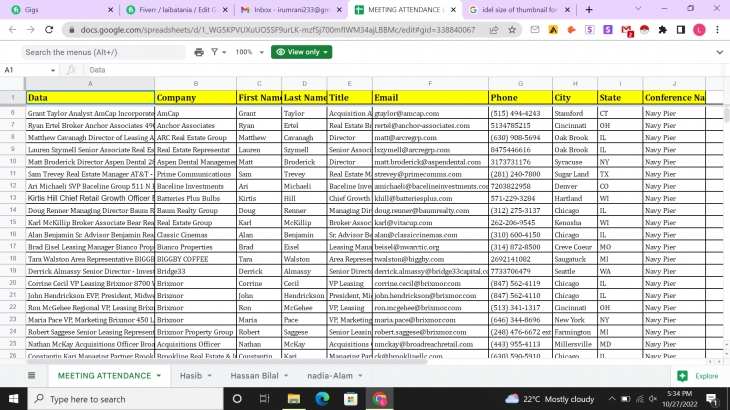Screen dimensions: 730x410
Task: Open Hassan Bilal tab menu arrow
Action: point(286,376)
